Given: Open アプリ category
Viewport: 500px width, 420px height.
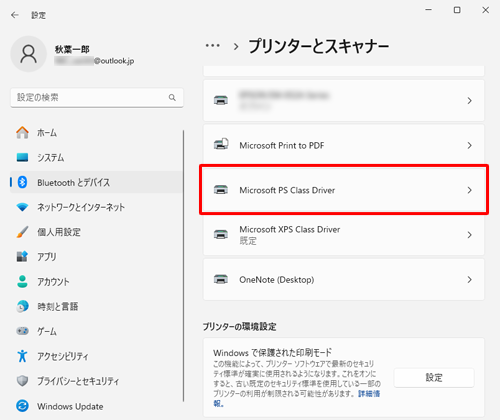Looking at the screenshot, I should (x=96, y=257).
